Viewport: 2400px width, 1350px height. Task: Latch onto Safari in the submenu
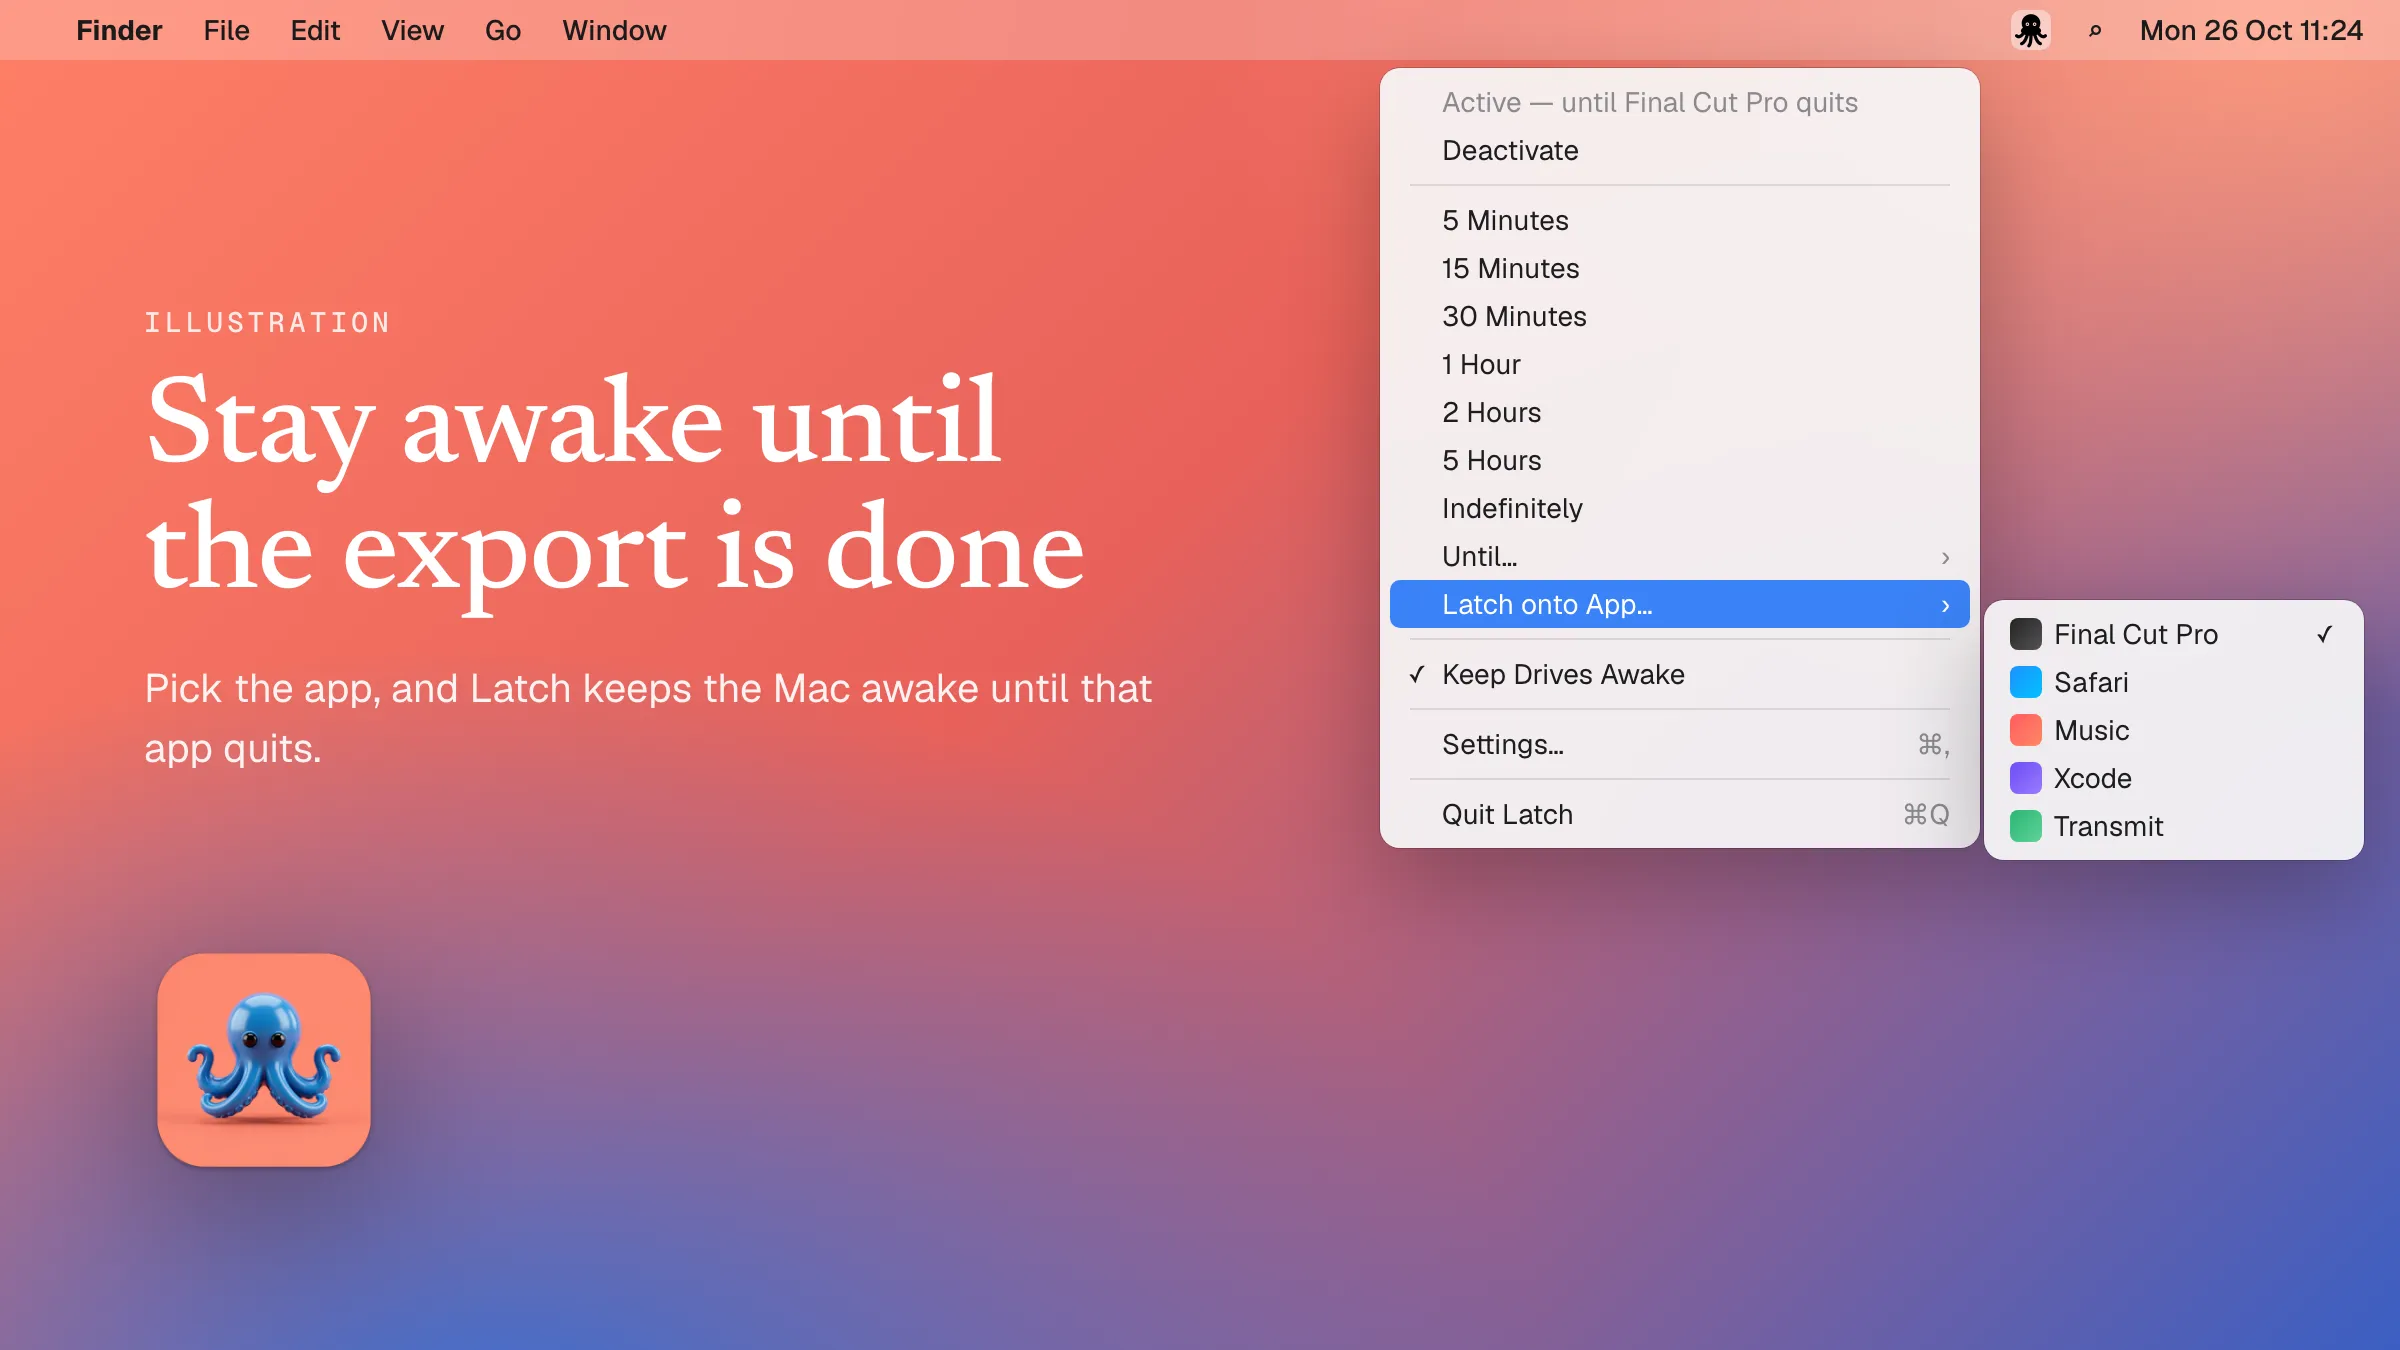(x=2174, y=682)
